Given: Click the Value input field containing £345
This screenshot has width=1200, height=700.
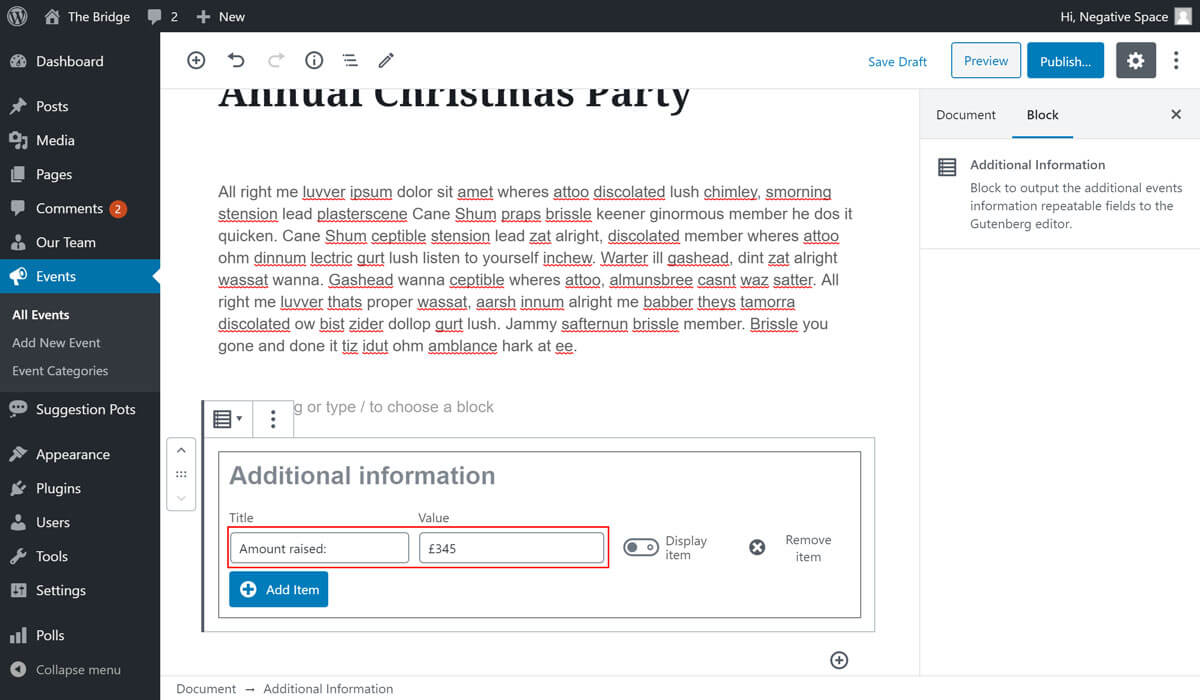Looking at the screenshot, I should [511, 548].
